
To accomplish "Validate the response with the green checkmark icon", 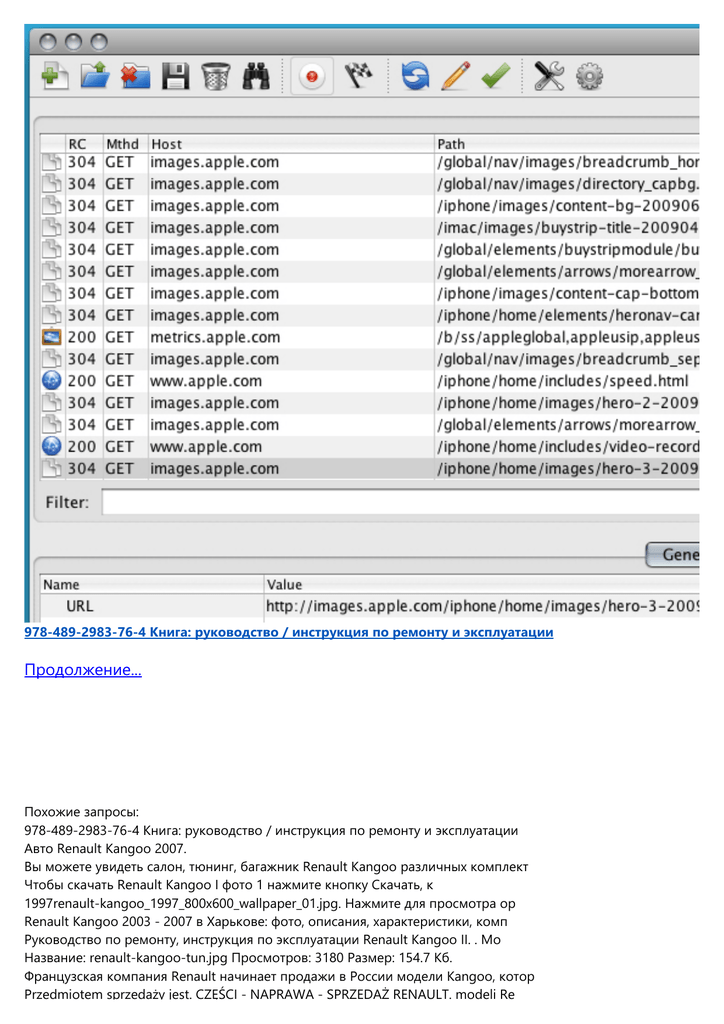I will (495, 76).
